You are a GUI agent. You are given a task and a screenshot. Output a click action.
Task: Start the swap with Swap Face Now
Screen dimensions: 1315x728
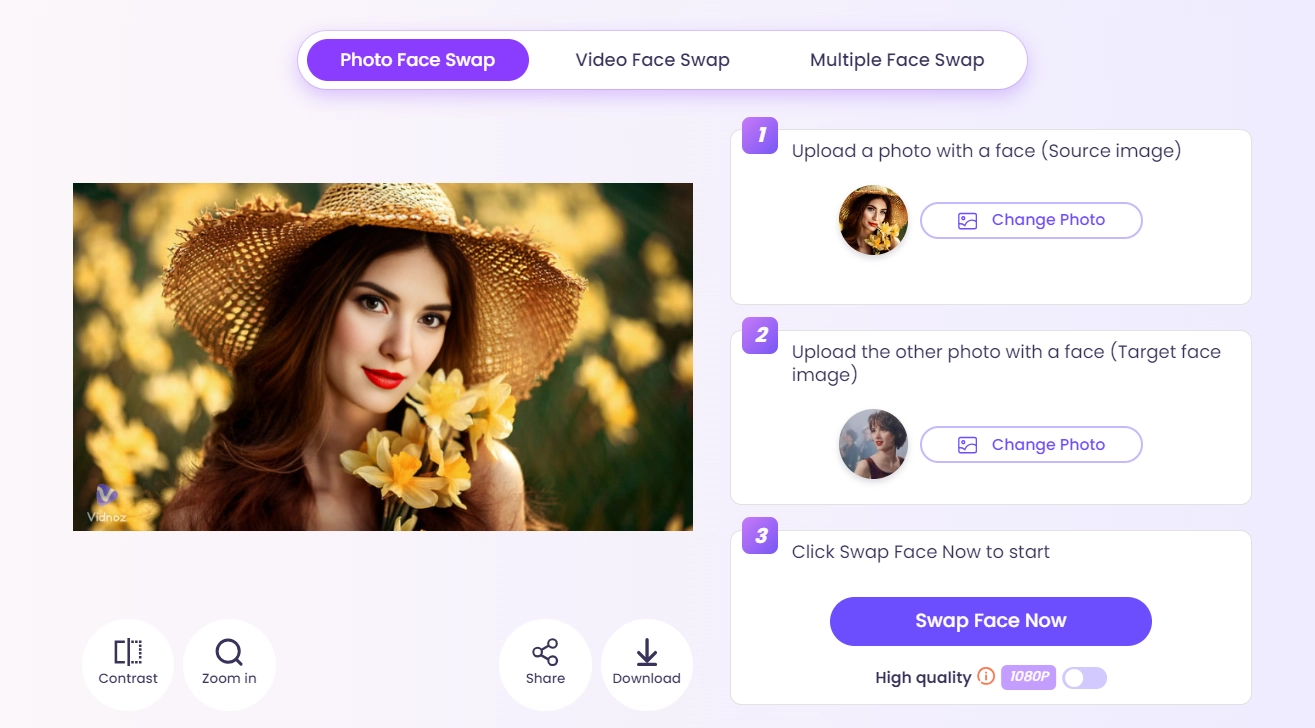coord(990,621)
